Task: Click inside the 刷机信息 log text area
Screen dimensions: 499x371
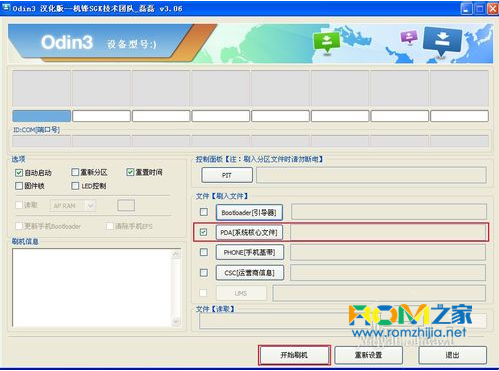Action: (x=92, y=288)
